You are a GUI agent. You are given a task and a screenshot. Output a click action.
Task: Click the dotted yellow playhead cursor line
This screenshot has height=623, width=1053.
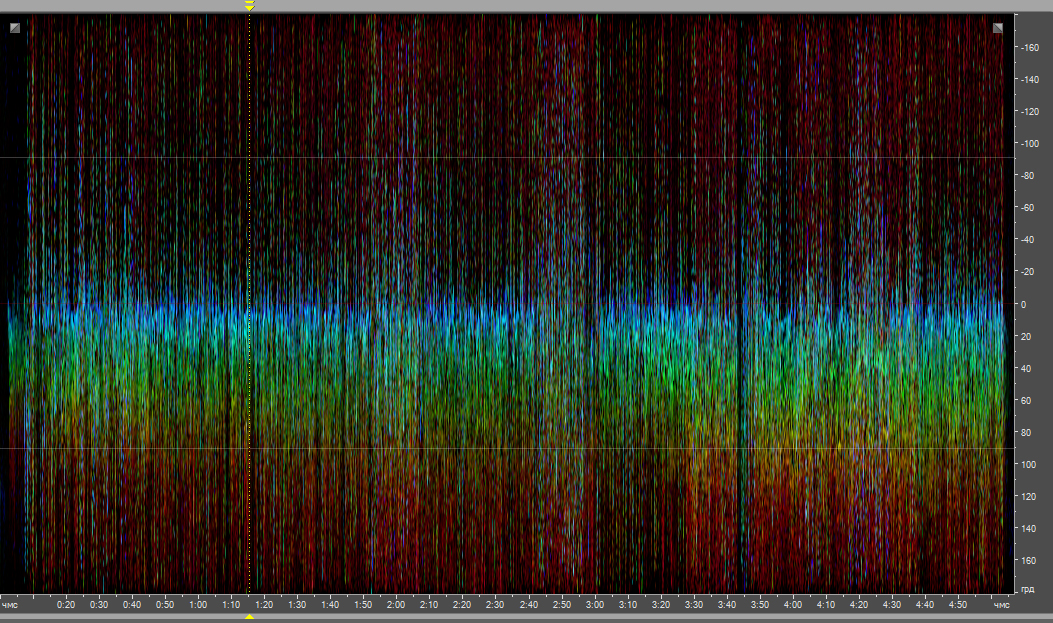[249, 303]
